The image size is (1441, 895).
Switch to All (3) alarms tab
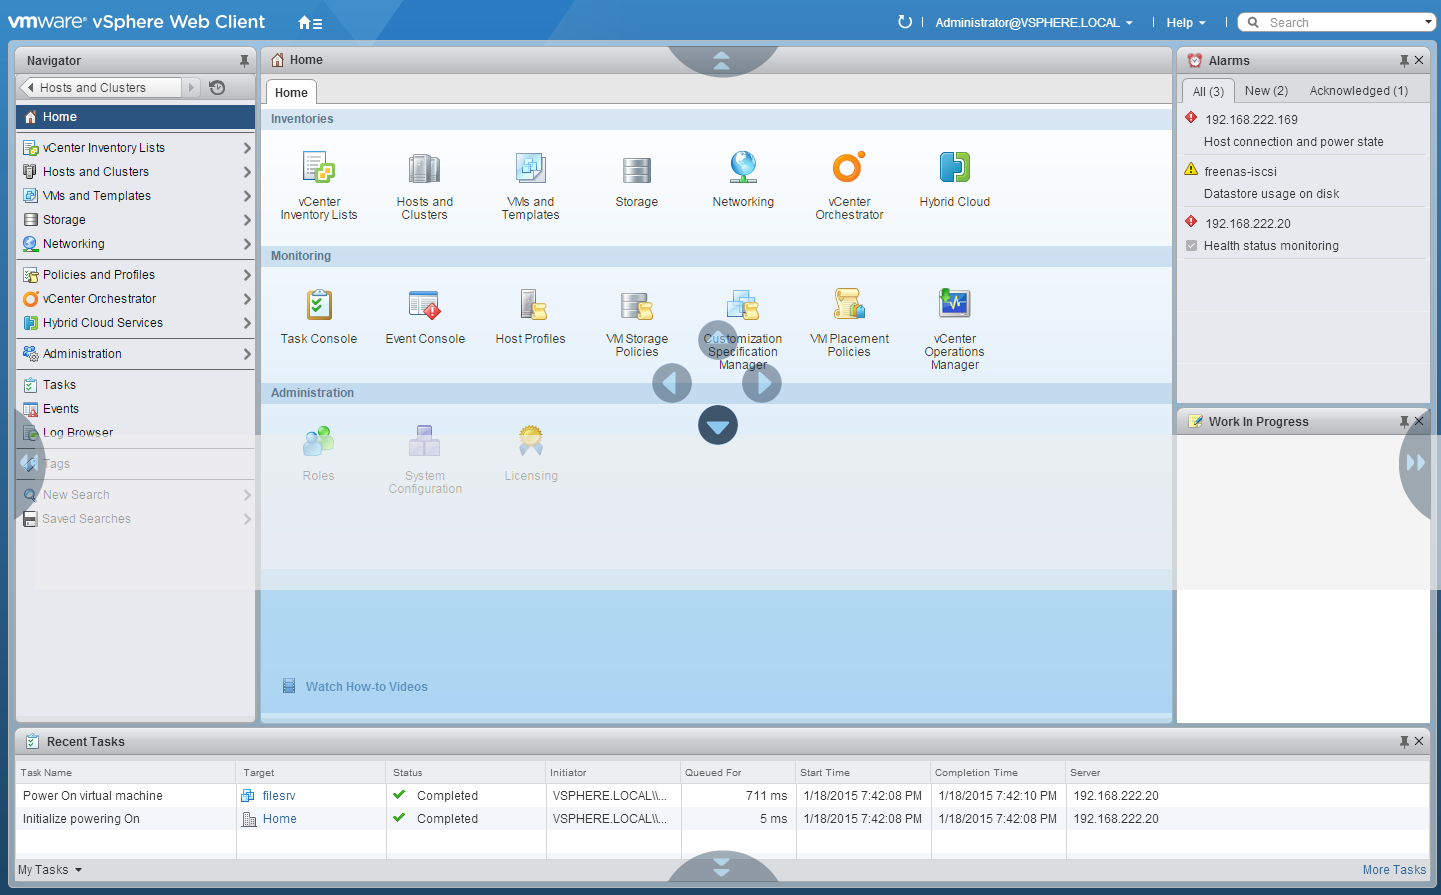click(x=1208, y=91)
